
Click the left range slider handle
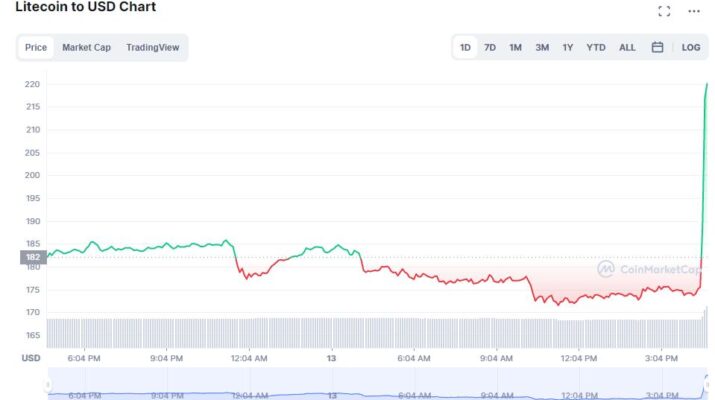[47, 384]
